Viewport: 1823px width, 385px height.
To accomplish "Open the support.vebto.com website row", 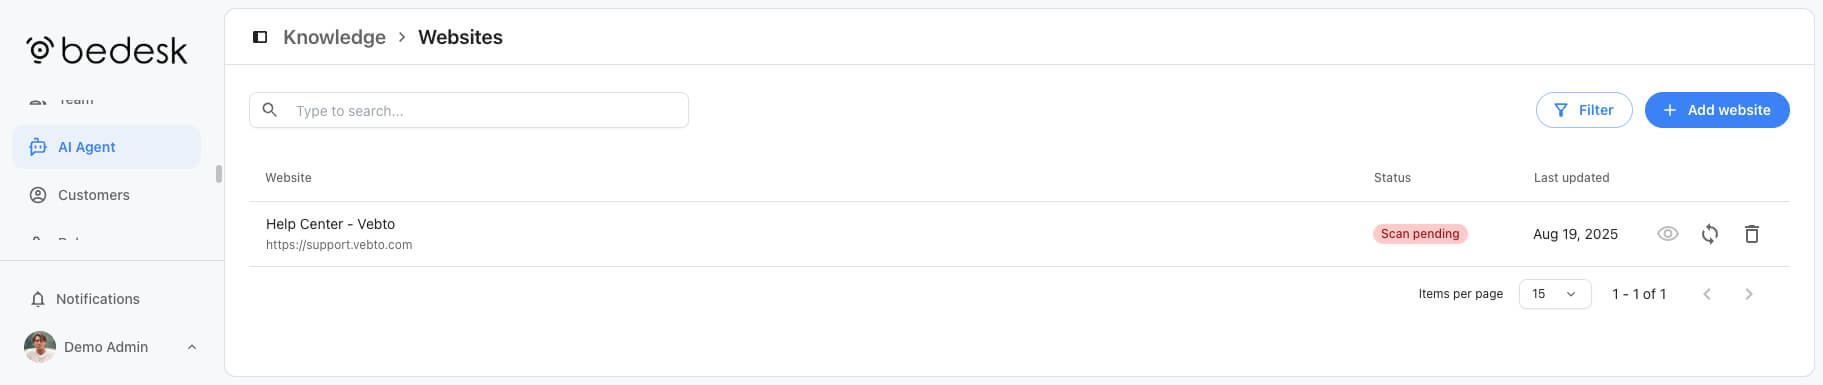I will click(1019, 234).
